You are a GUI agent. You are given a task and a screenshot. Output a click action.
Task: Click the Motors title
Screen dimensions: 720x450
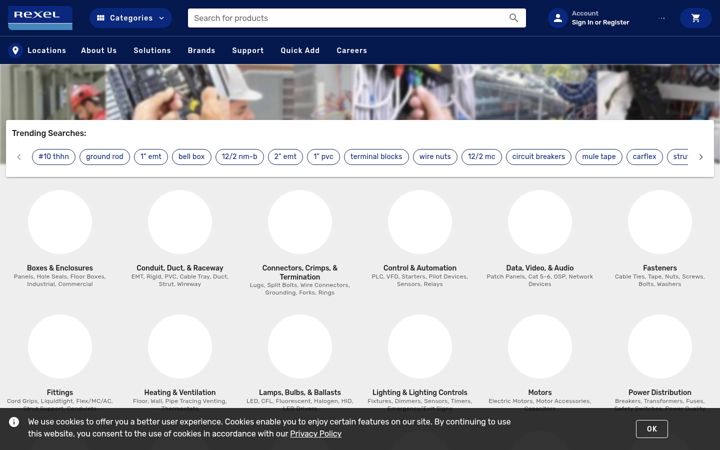point(540,392)
